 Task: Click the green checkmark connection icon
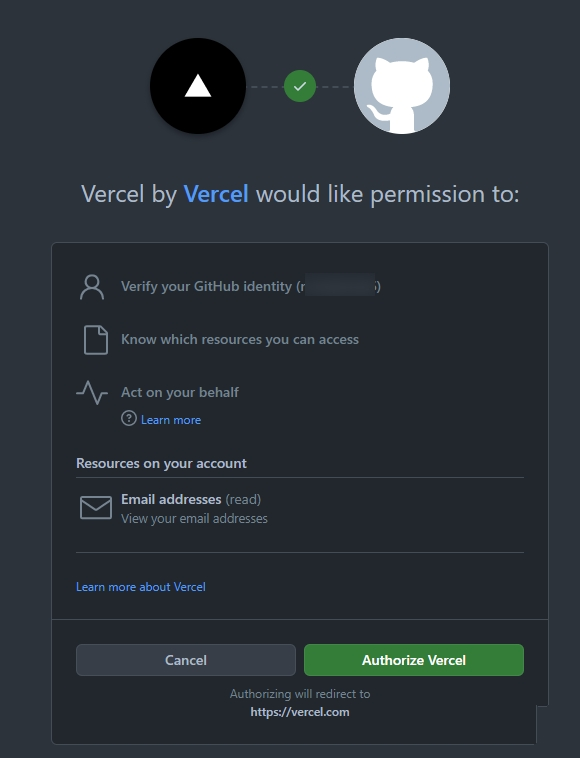click(x=300, y=86)
